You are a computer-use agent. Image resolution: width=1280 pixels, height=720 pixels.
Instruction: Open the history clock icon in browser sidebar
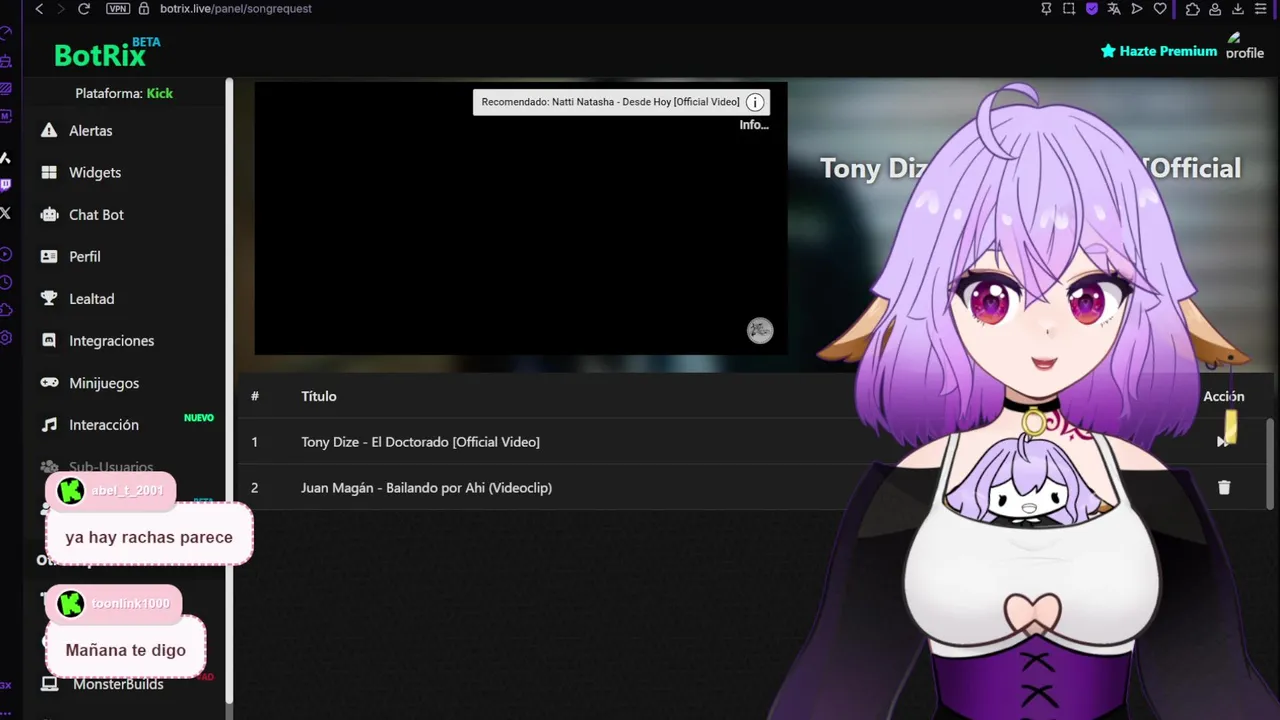coord(6,283)
